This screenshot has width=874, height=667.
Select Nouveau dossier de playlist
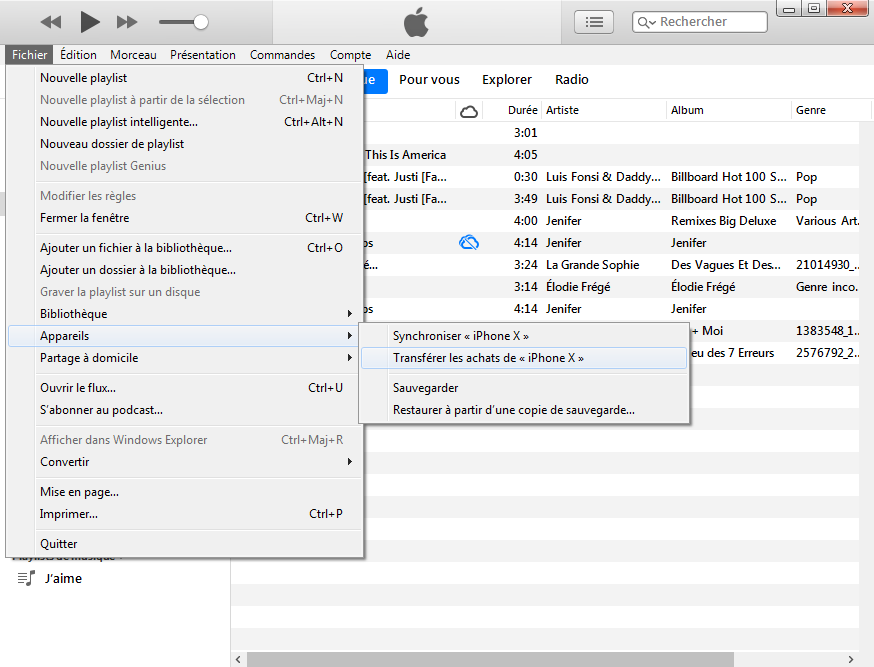click(185, 144)
